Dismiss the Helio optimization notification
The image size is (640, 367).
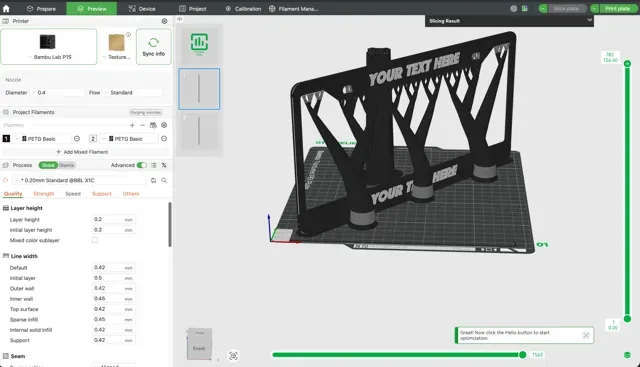(586, 336)
